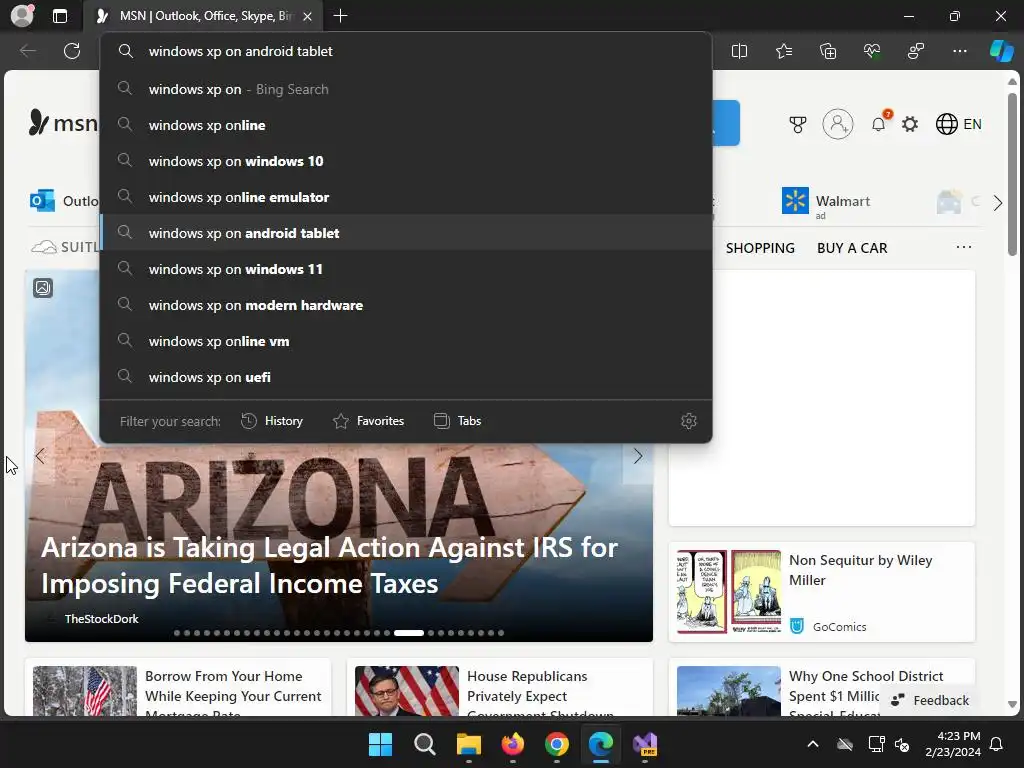Open MSN notifications bell
Image resolution: width=1024 pixels, height=768 pixels.
point(879,123)
